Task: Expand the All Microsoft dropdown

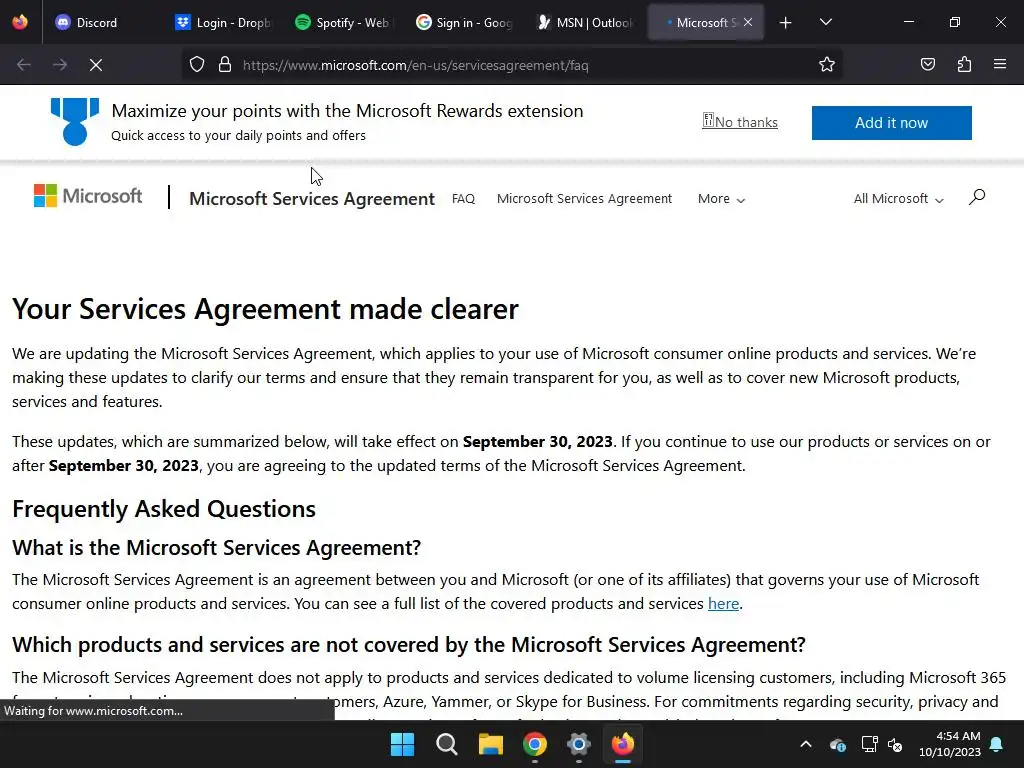Action: click(898, 199)
